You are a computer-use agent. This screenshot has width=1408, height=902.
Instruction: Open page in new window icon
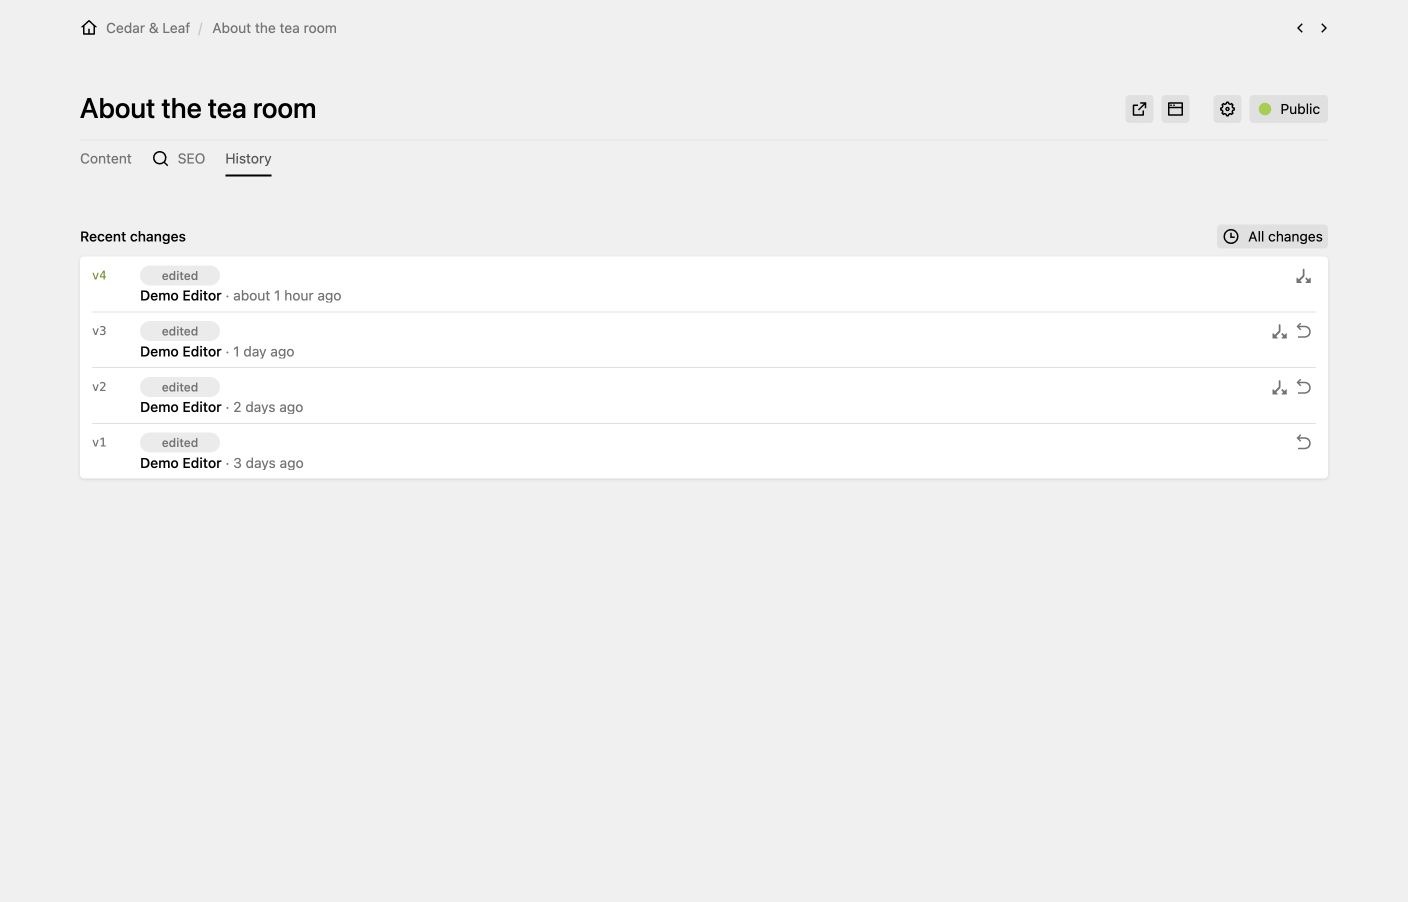pos(1139,109)
